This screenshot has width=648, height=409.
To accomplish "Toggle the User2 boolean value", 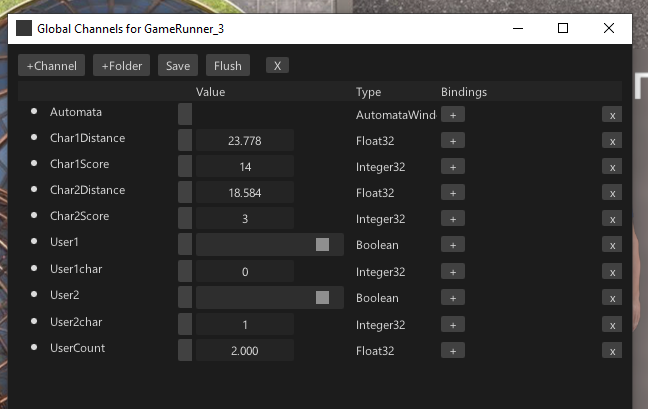I will click(x=322, y=297).
